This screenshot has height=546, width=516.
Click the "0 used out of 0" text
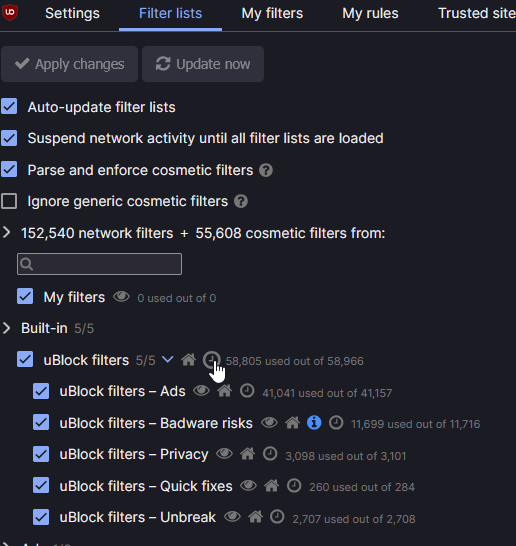point(177,298)
